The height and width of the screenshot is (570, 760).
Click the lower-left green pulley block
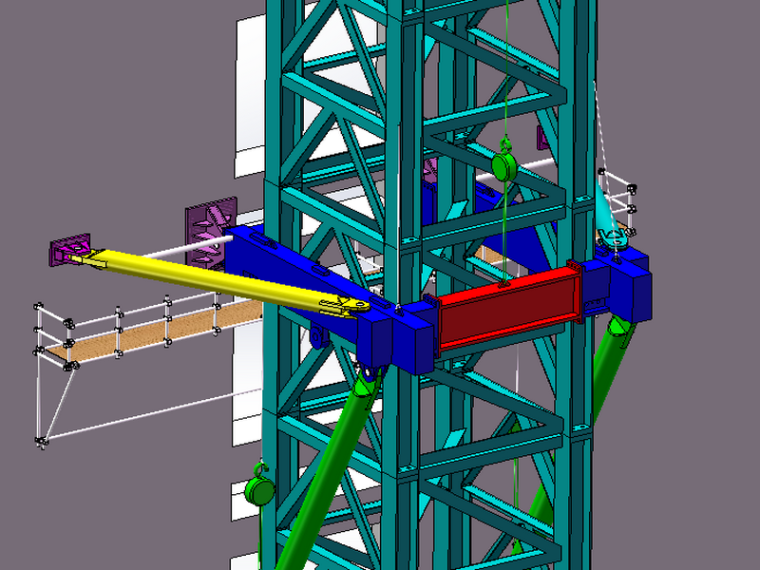[x=260, y=490]
